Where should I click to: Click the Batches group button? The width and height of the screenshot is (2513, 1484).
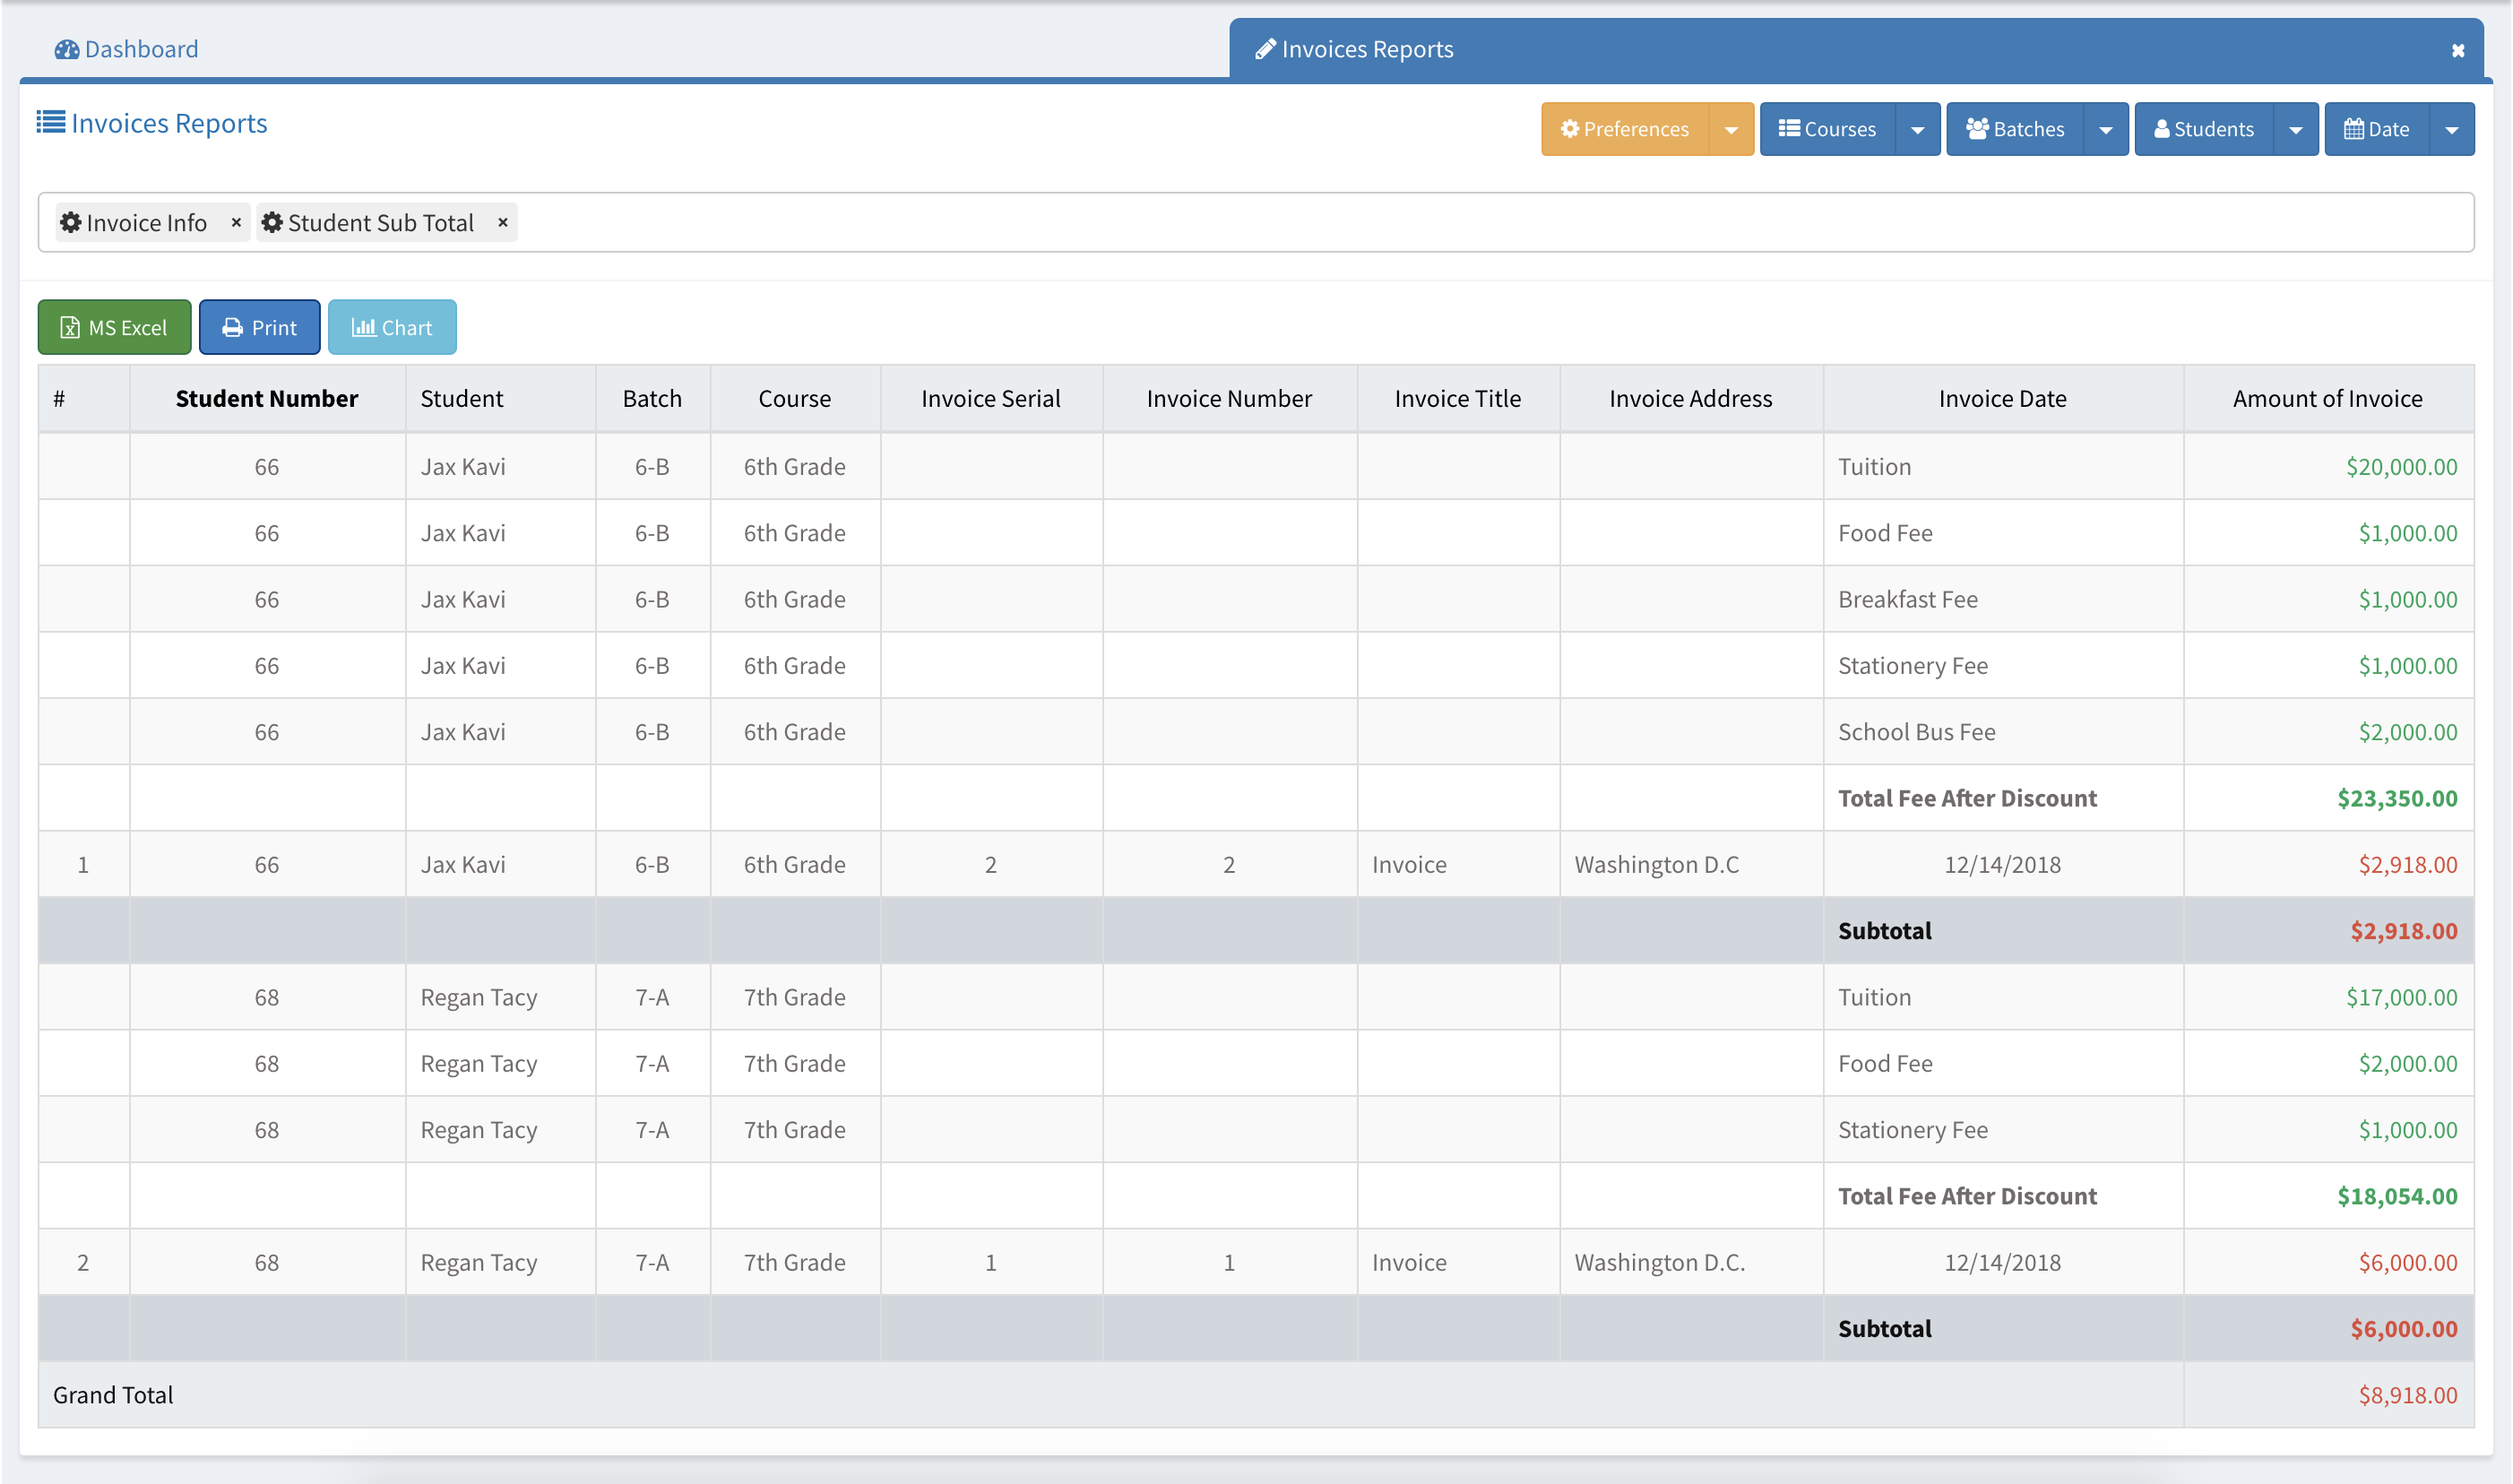coord(2015,129)
